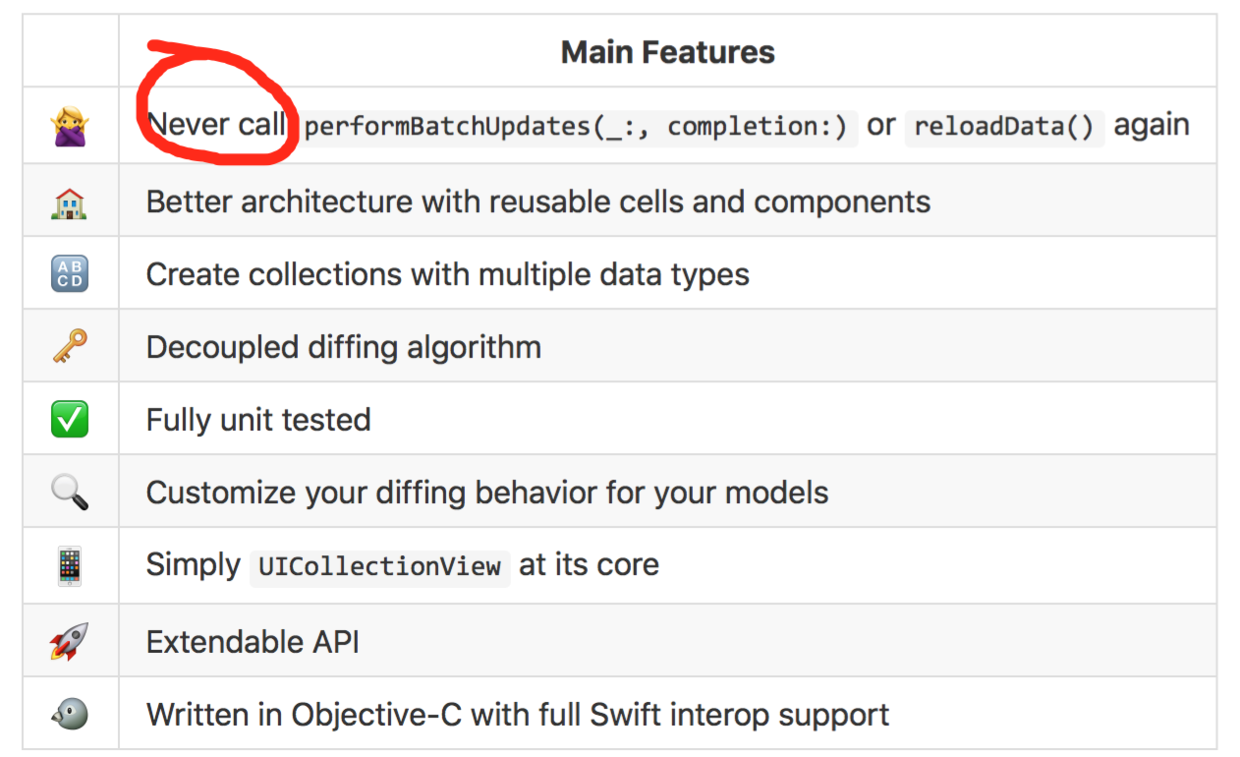Click the key emoji icon
The width and height of the screenshot is (1240, 757).
(x=70, y=347)
